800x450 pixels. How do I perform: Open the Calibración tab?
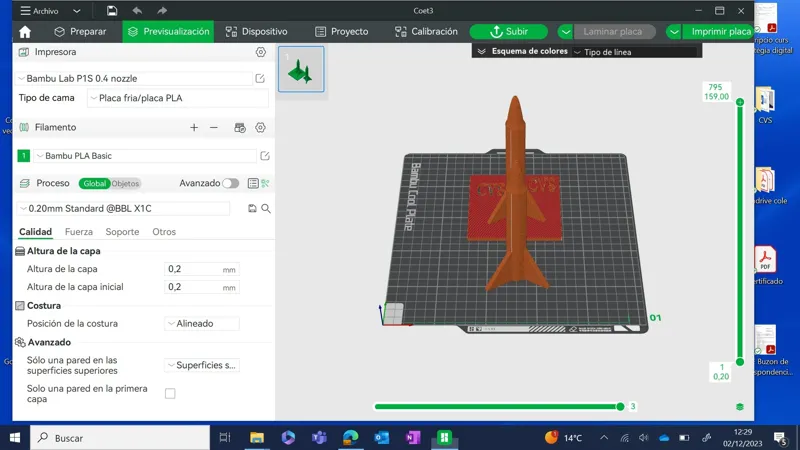[x=426, y=32]
